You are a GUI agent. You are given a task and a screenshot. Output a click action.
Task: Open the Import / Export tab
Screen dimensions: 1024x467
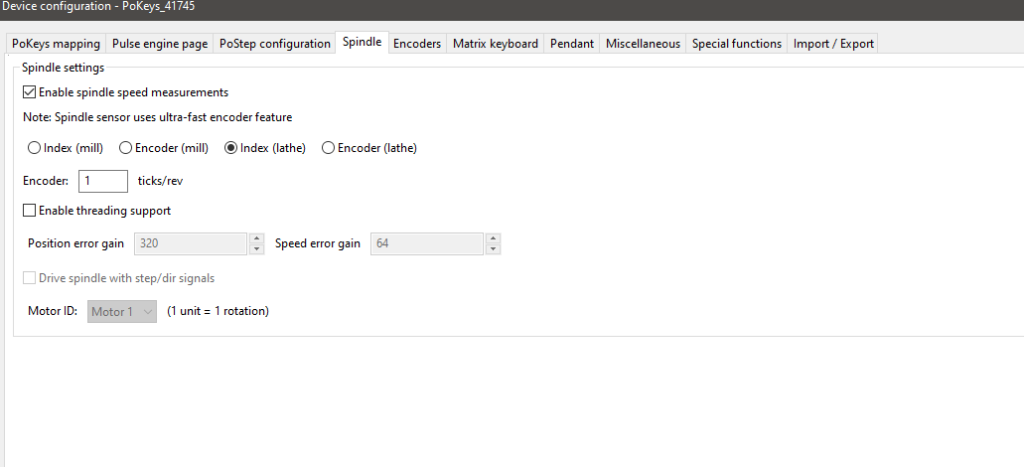pos(833,44)
